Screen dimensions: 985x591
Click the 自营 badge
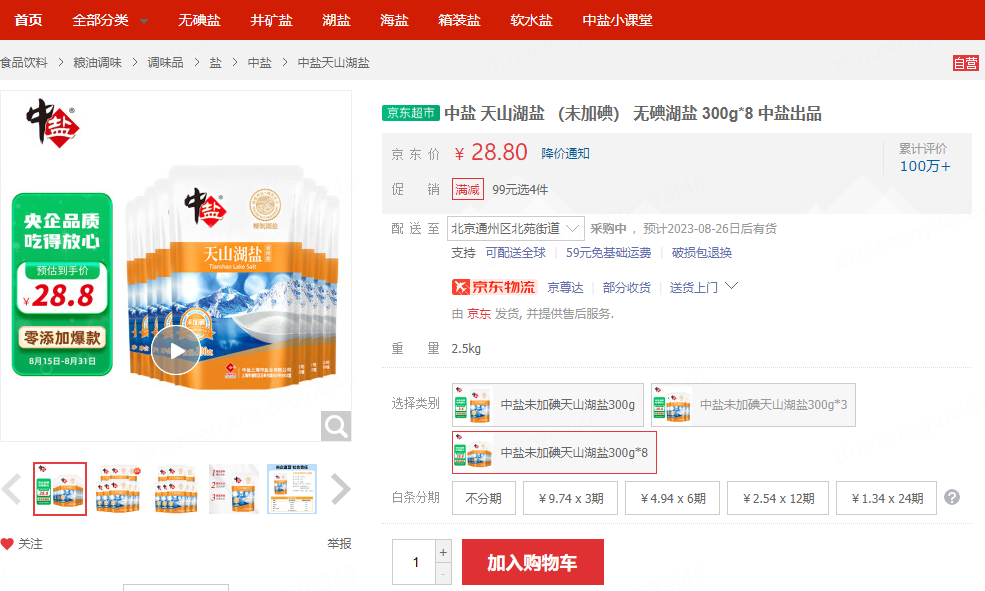pos(966,63)
